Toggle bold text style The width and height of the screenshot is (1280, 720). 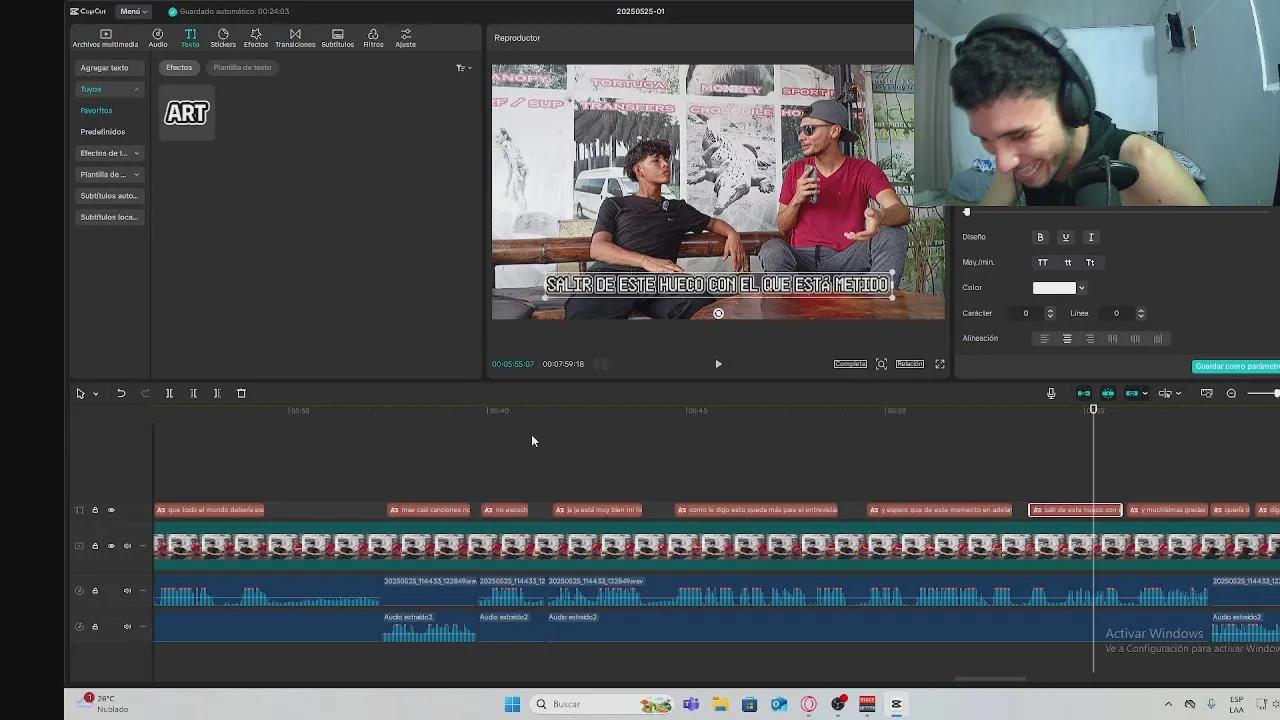pos(1040,237)
